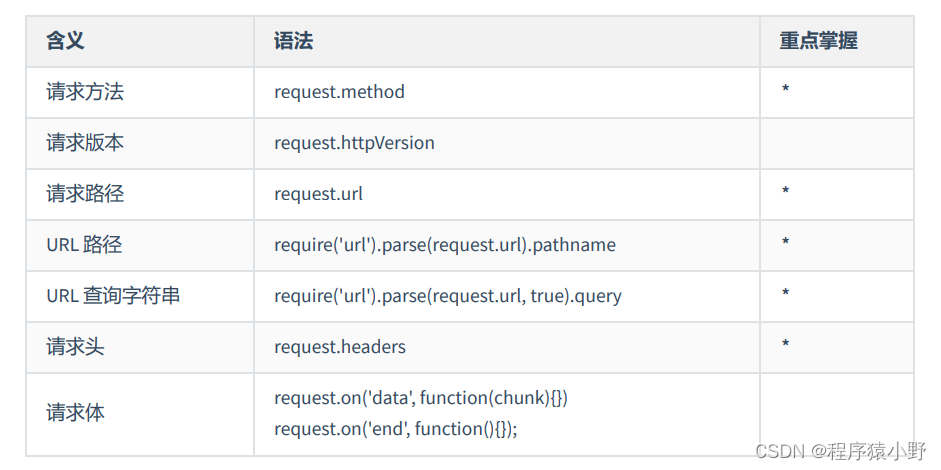Click the request.on('data') code line
Viewport: 941px width, 470px height.
(421, 398)
